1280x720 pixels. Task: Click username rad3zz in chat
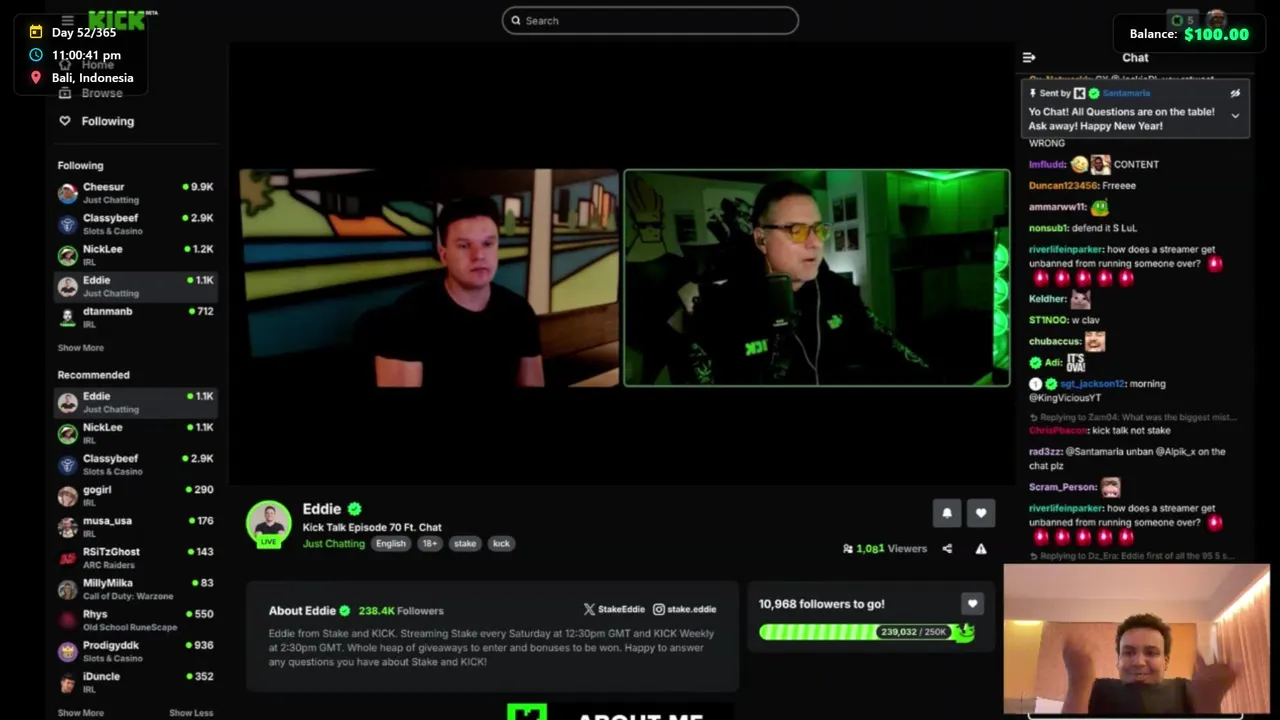(1045, 452)
